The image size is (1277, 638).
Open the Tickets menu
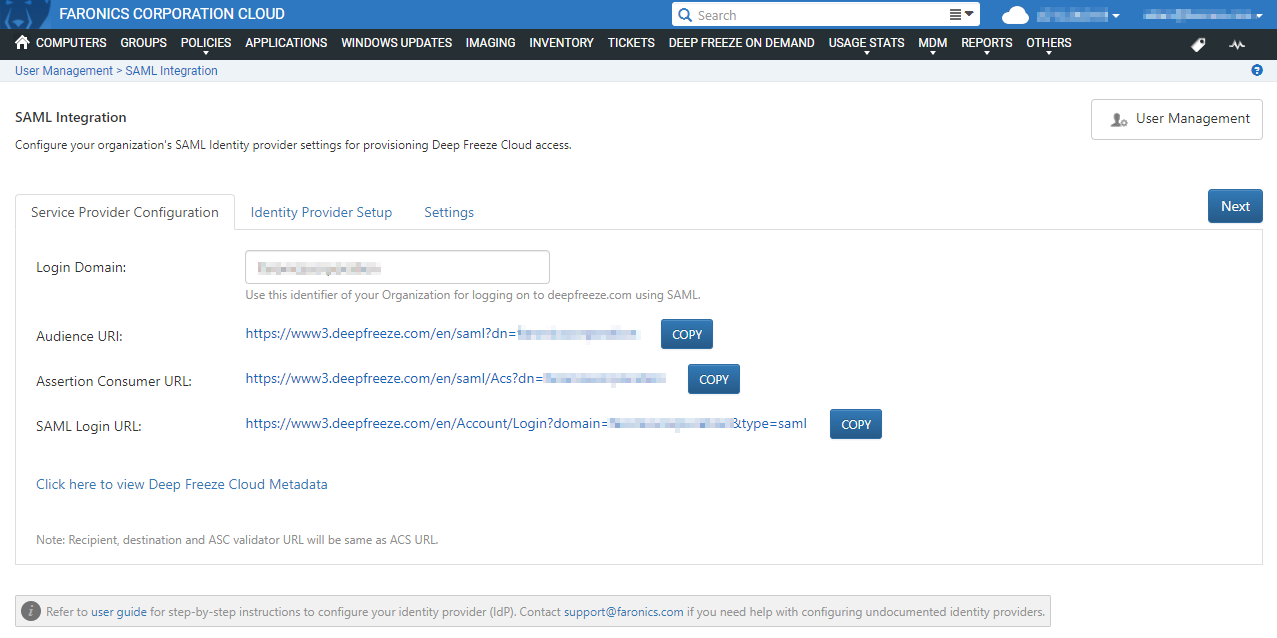click(631, 43)
